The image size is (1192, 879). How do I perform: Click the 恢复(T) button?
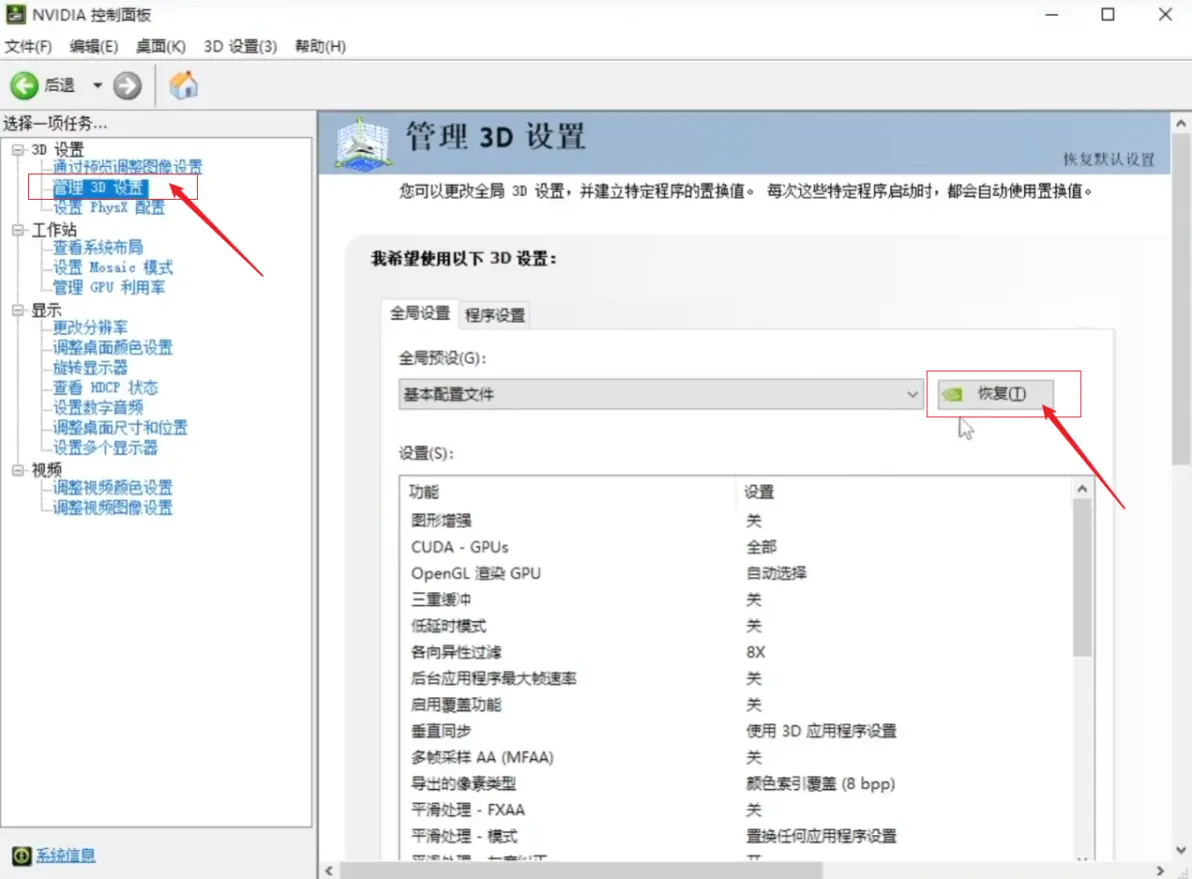coord(995,394)
